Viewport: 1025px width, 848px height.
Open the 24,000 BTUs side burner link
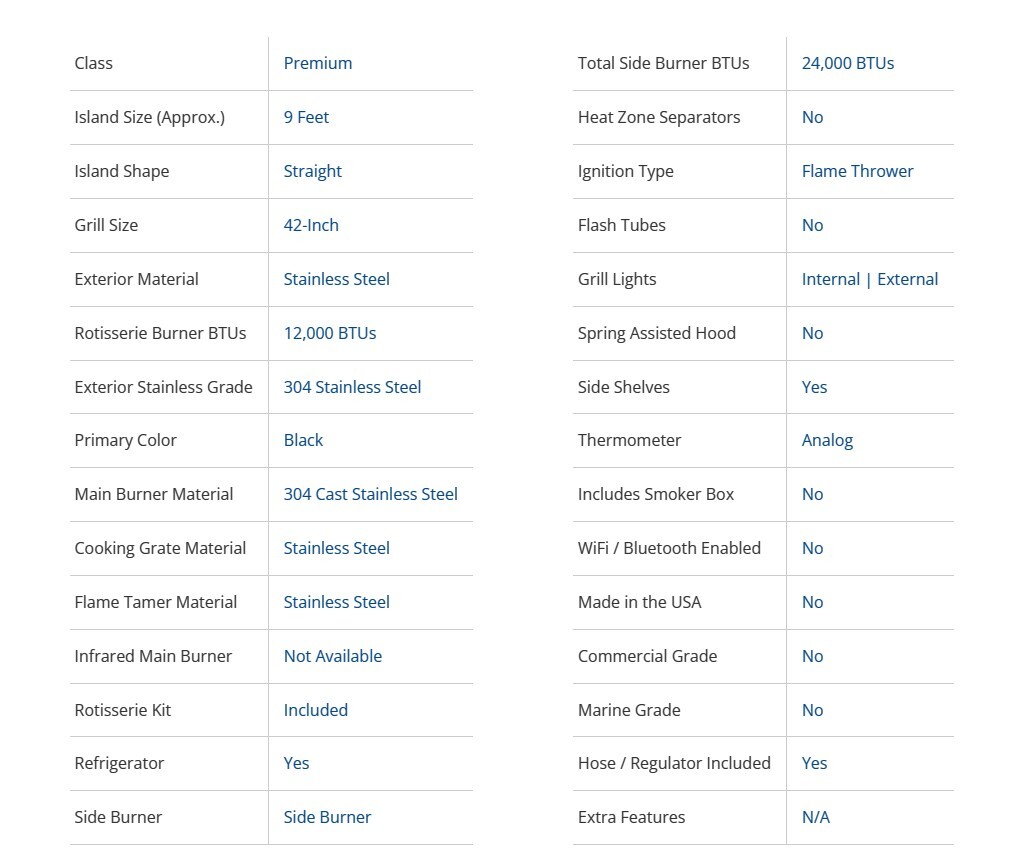coord(847,63)
